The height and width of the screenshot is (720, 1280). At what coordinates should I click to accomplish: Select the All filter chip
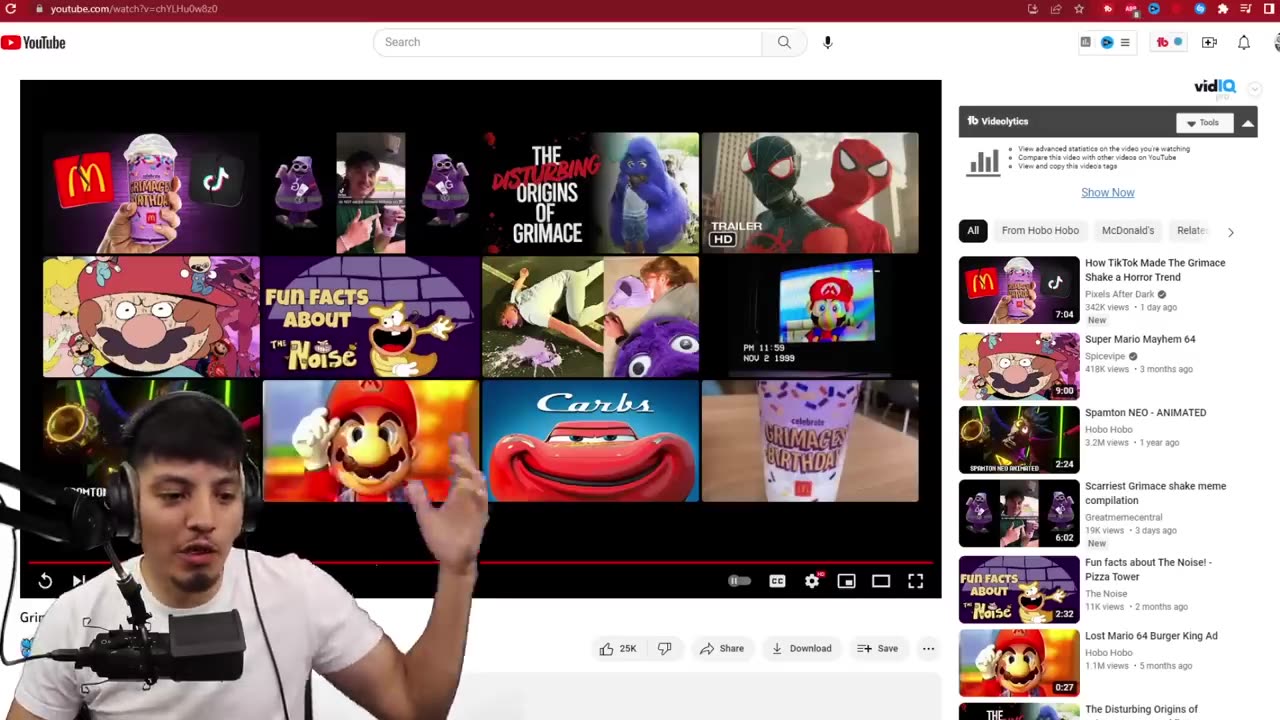point(973,231)
